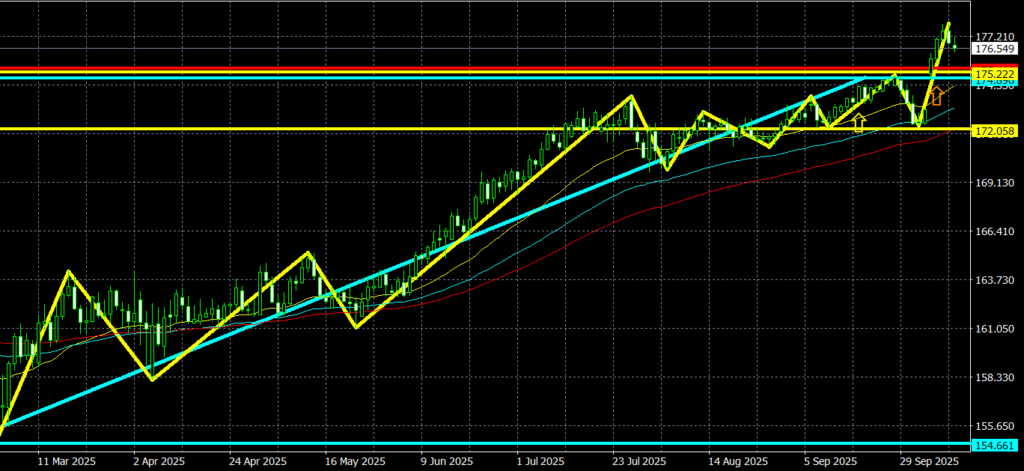1024x471 pixels.
Task: Select the 176.549 current price label
Action: [x=995, y=49]
